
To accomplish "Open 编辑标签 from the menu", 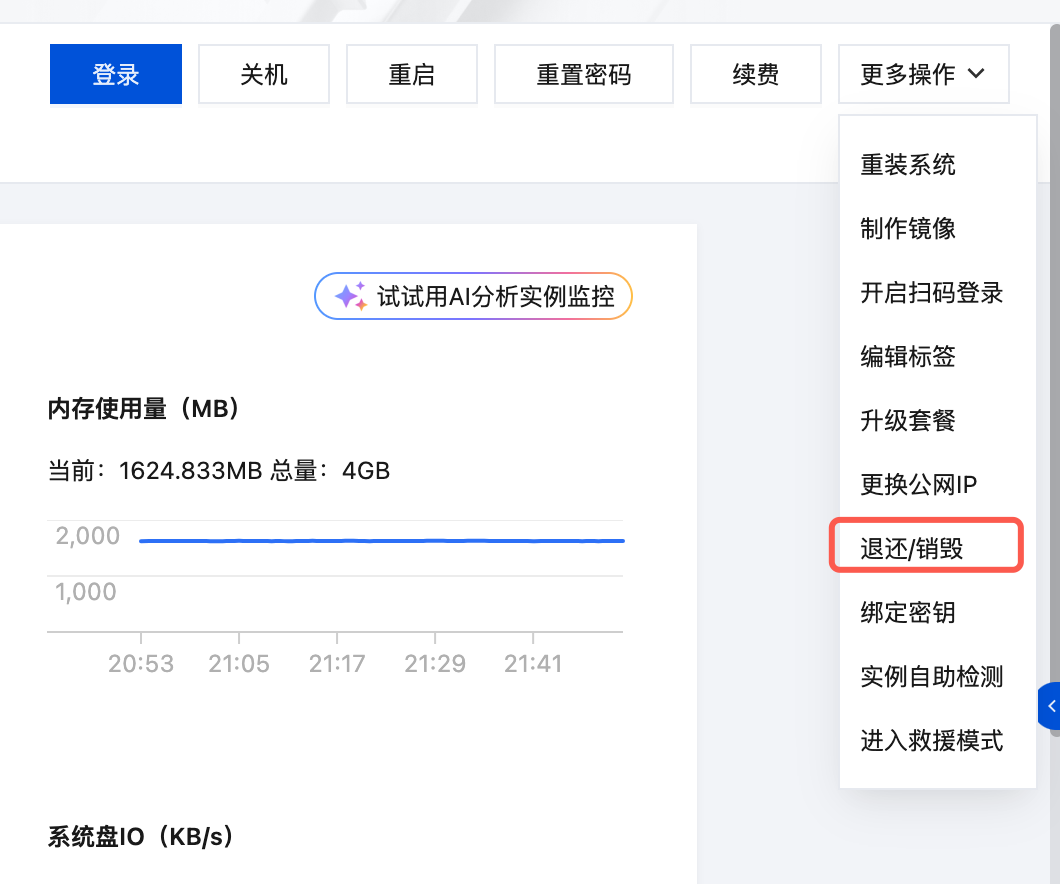I will point(908,356).
